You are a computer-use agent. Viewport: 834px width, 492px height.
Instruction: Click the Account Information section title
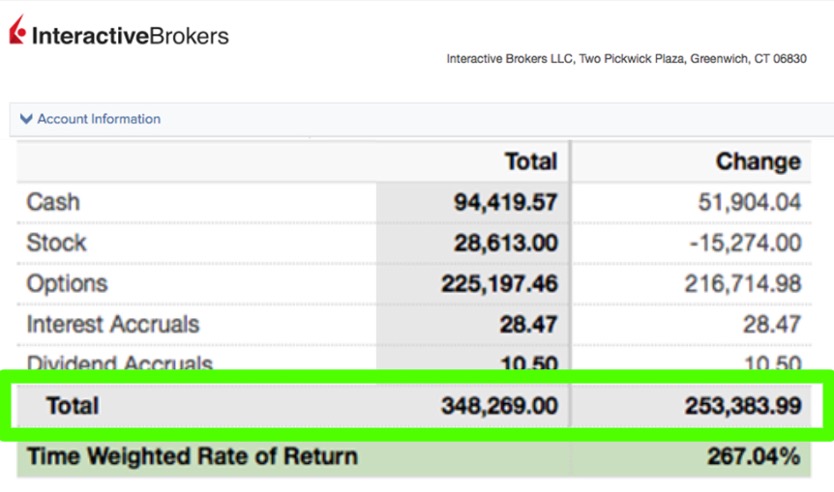click(99, 119)
